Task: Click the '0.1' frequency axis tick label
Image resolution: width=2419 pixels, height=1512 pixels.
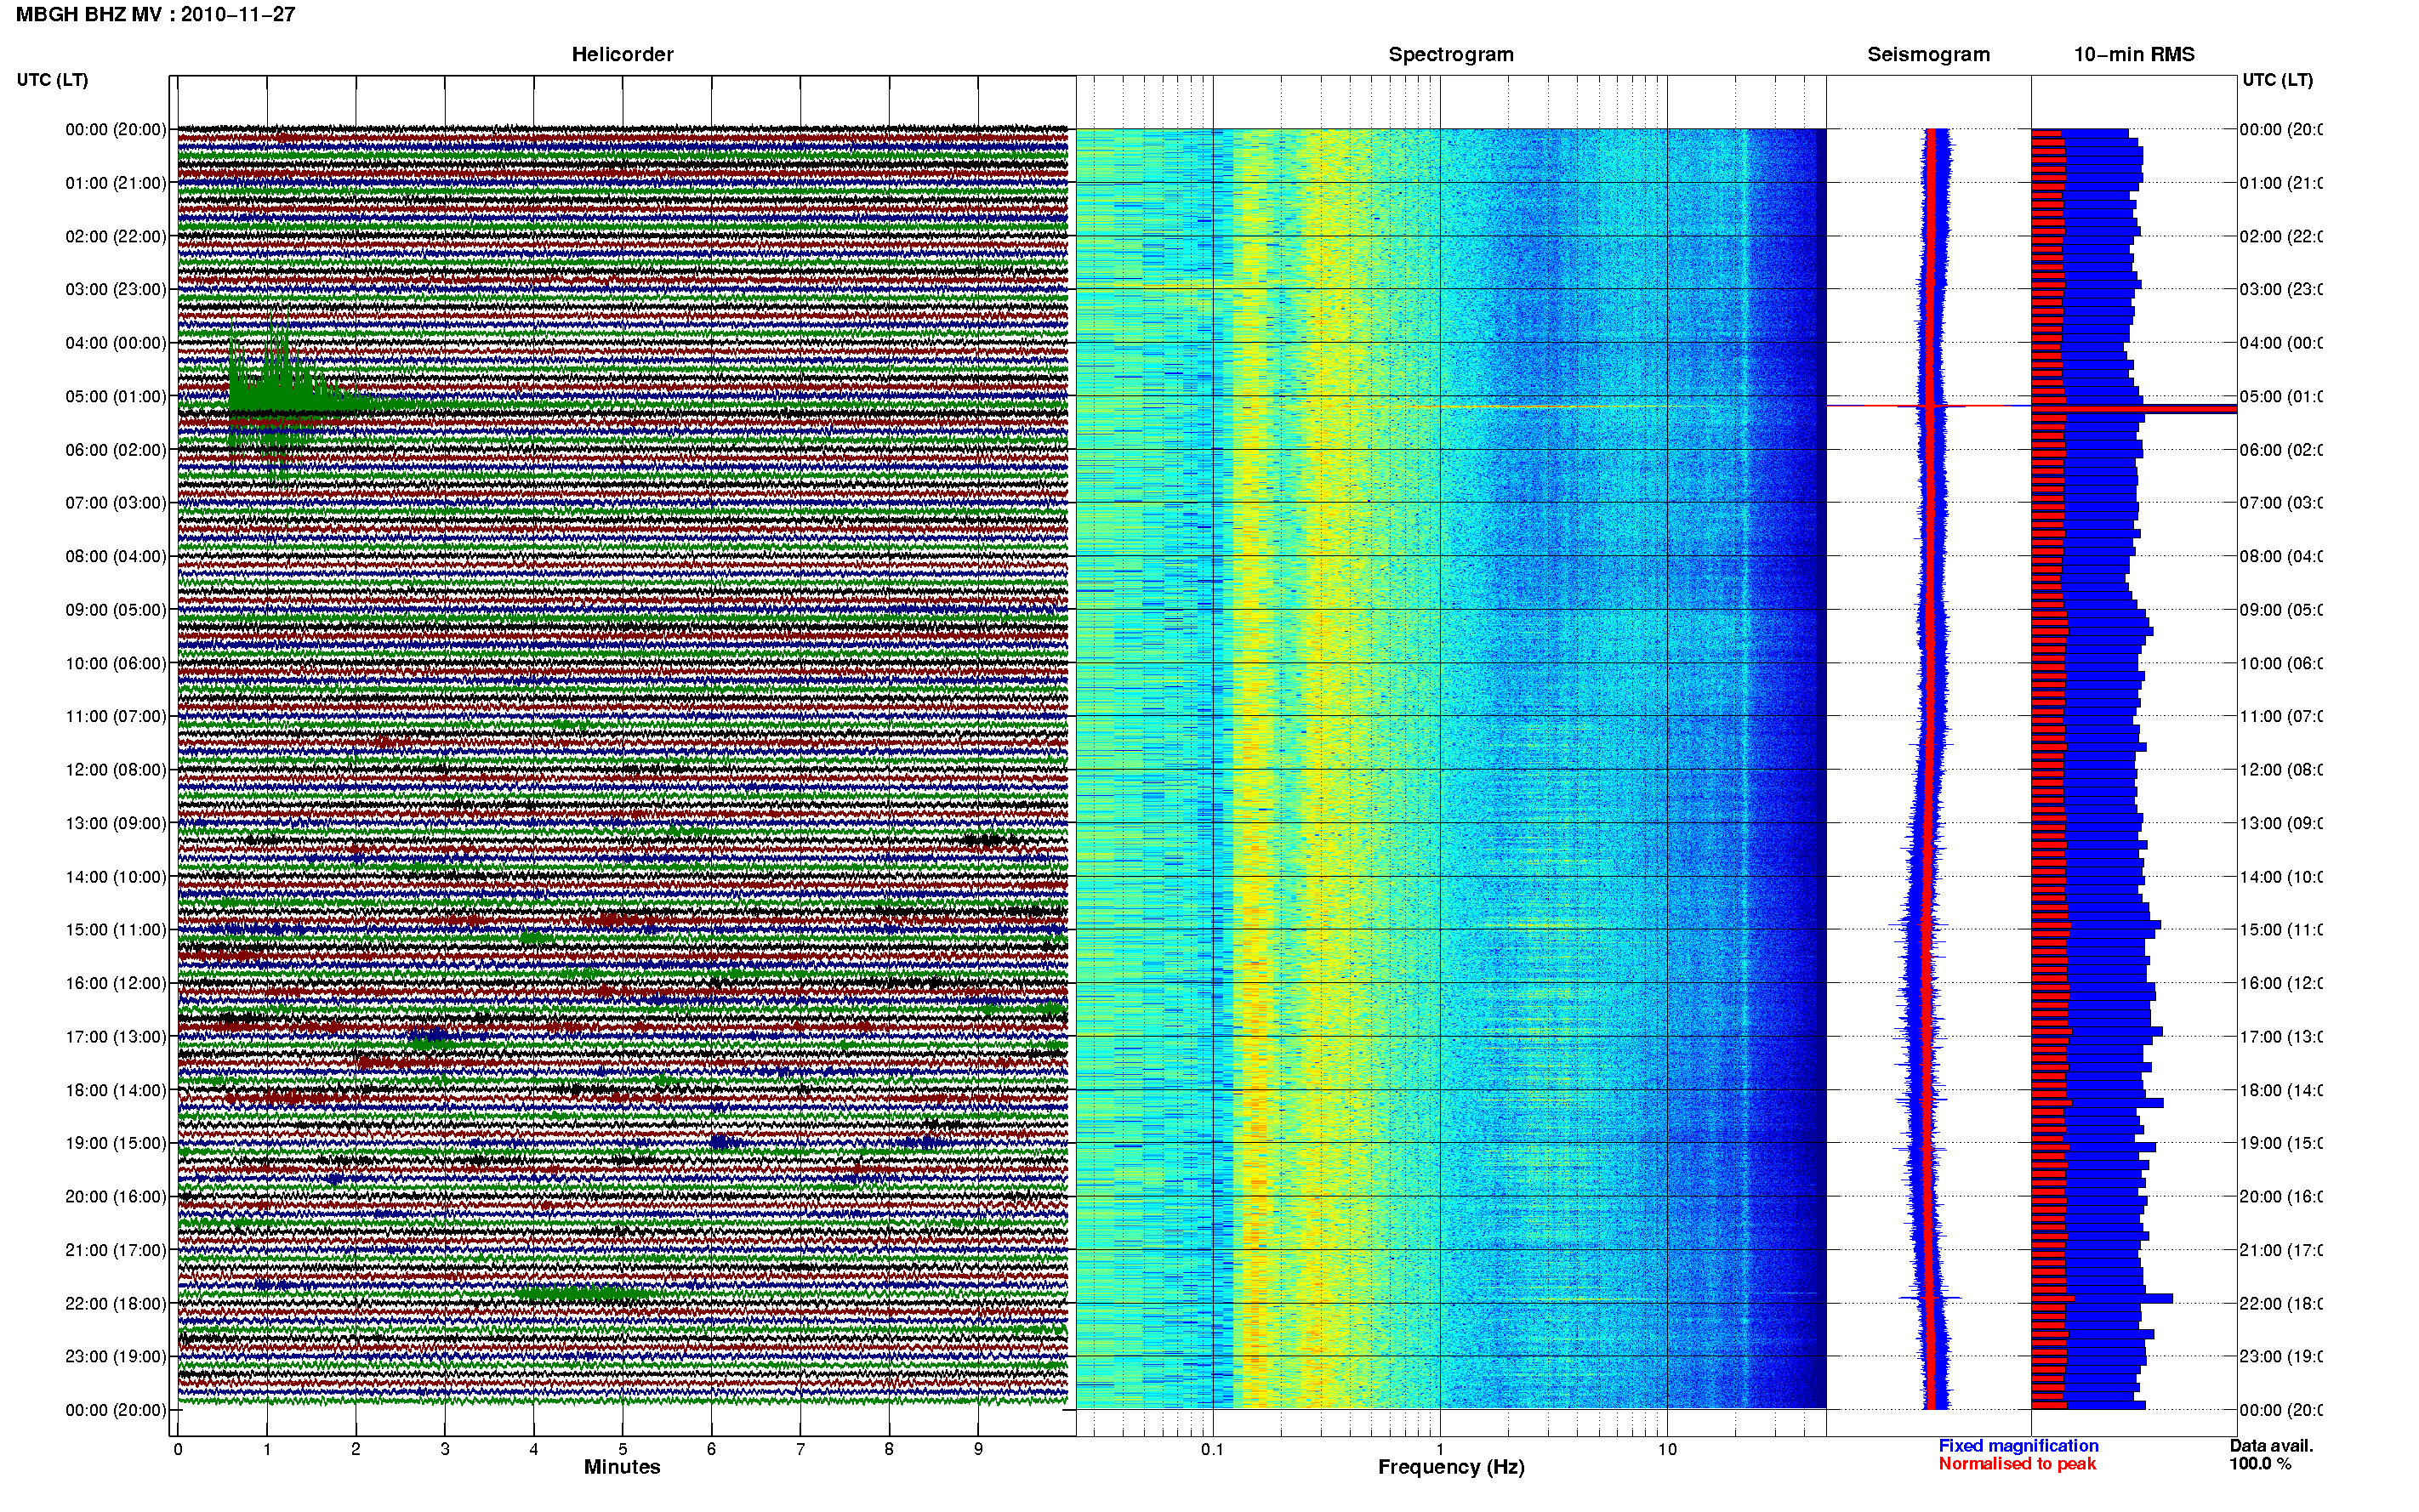Action: (x=1212, y=1449)
